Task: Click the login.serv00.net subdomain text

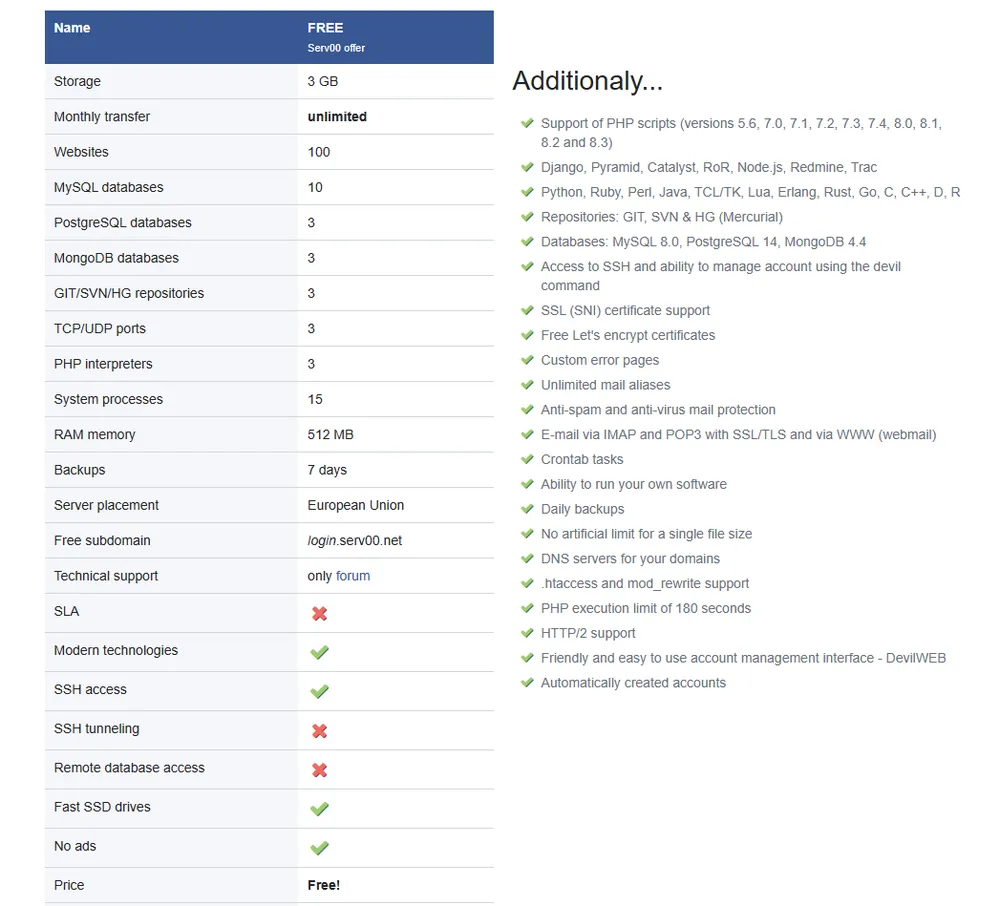Action: pos(354,541)
